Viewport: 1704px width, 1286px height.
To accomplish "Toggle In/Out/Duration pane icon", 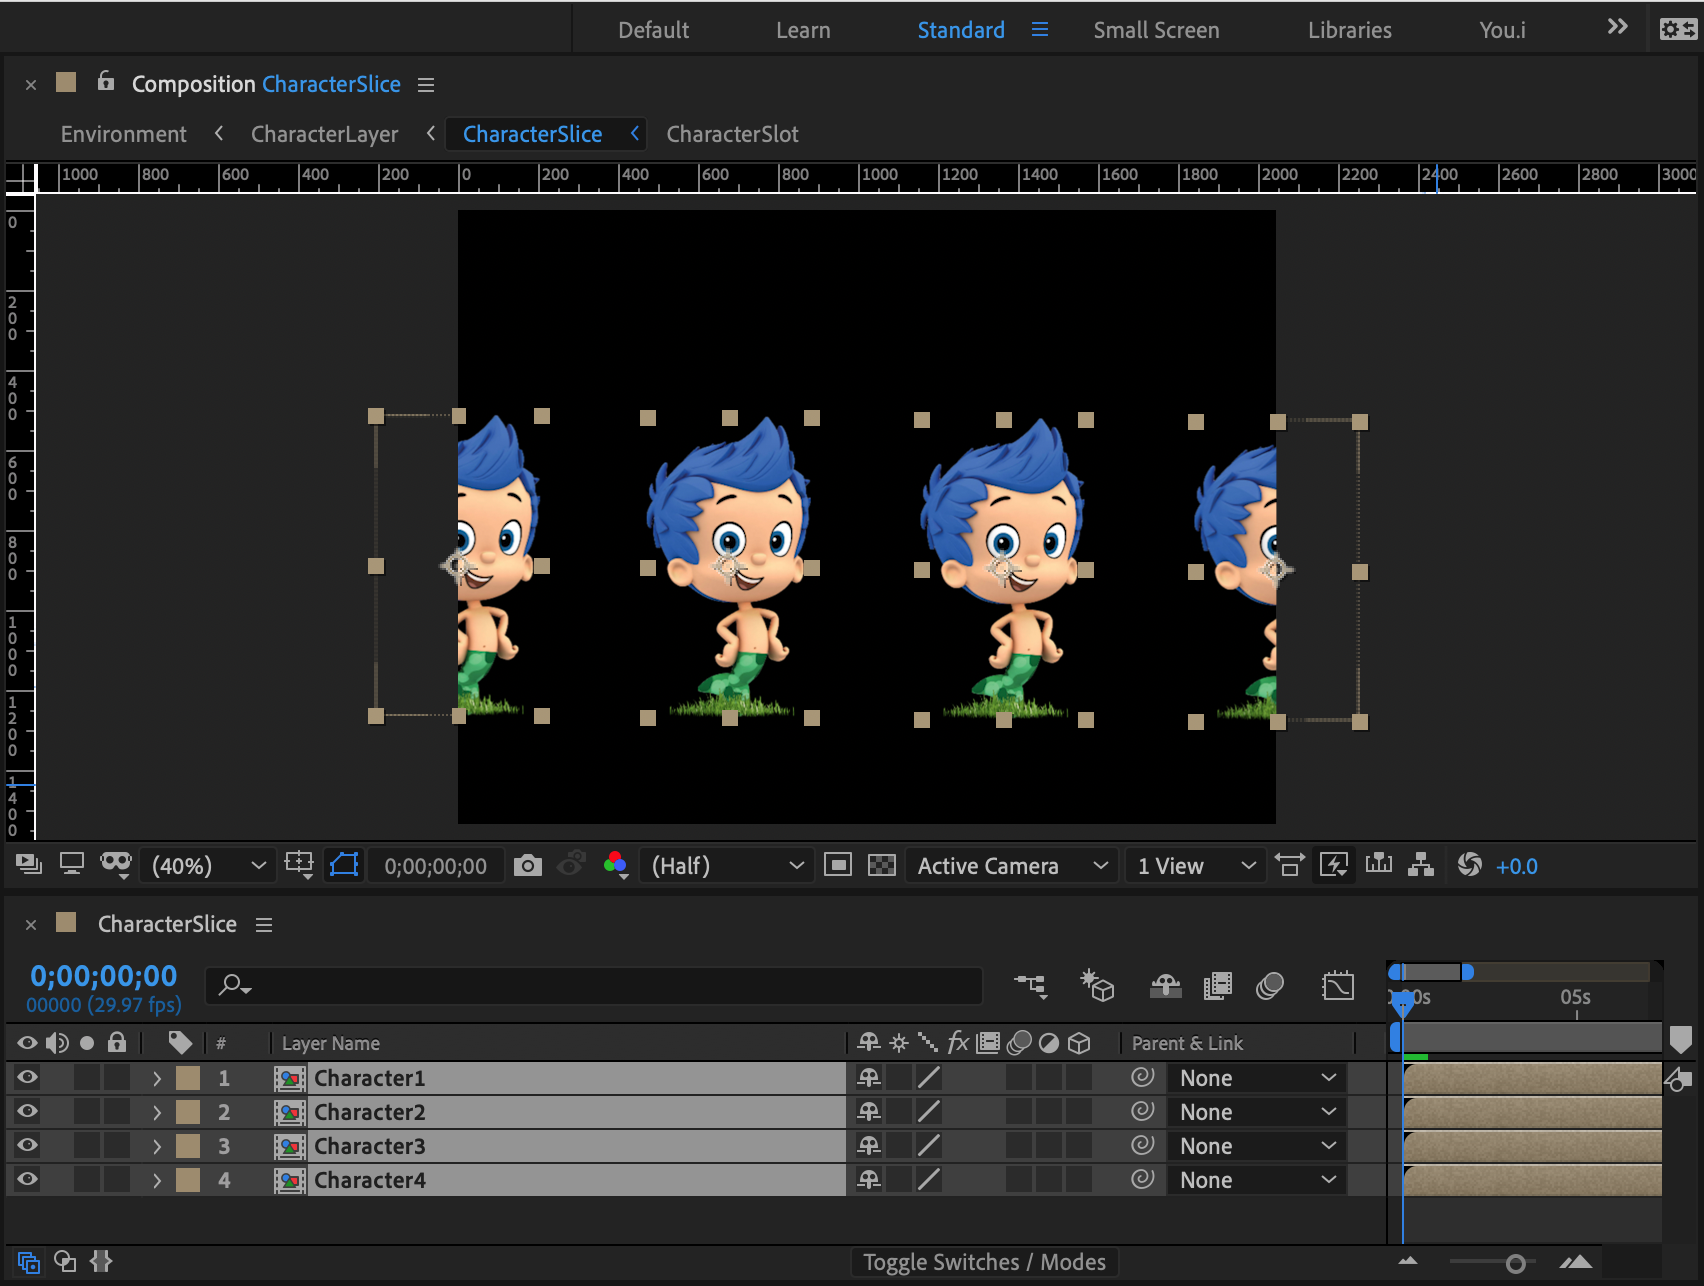I will click(x=101, y=1262).
